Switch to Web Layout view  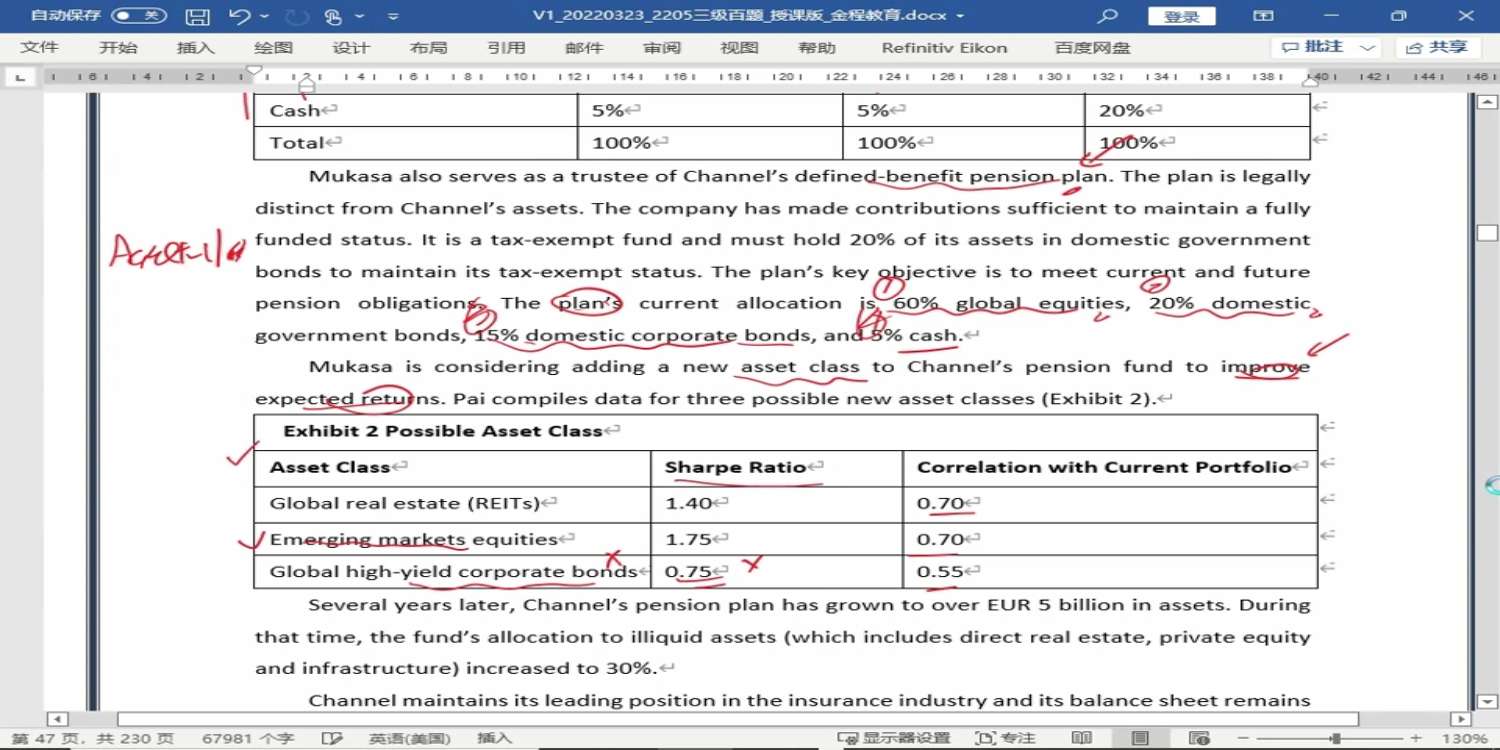[x=1197, y=738]
